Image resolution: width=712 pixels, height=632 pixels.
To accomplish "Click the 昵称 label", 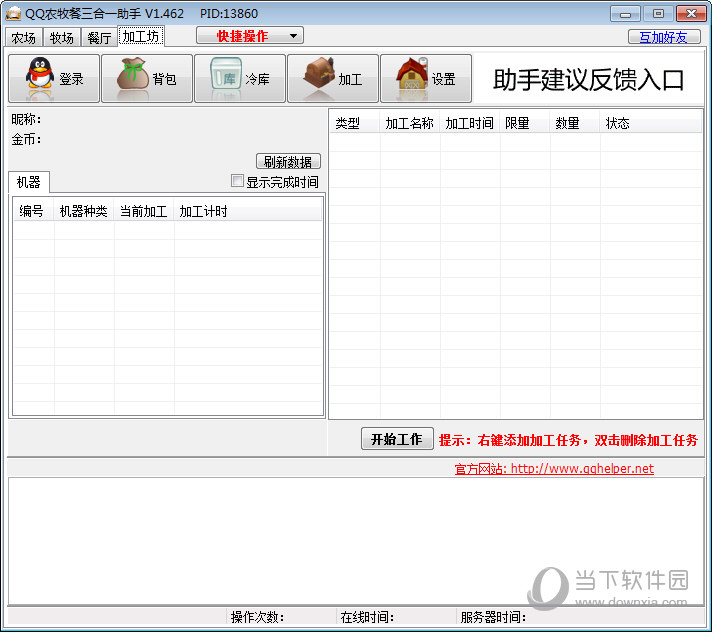I will [x=26, y=119].
